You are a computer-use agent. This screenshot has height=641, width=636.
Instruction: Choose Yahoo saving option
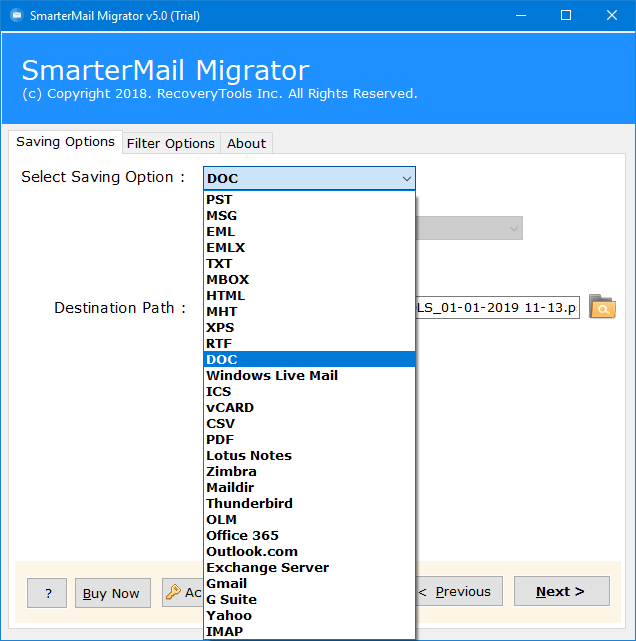pyautogui.click(x=309, y=615)
